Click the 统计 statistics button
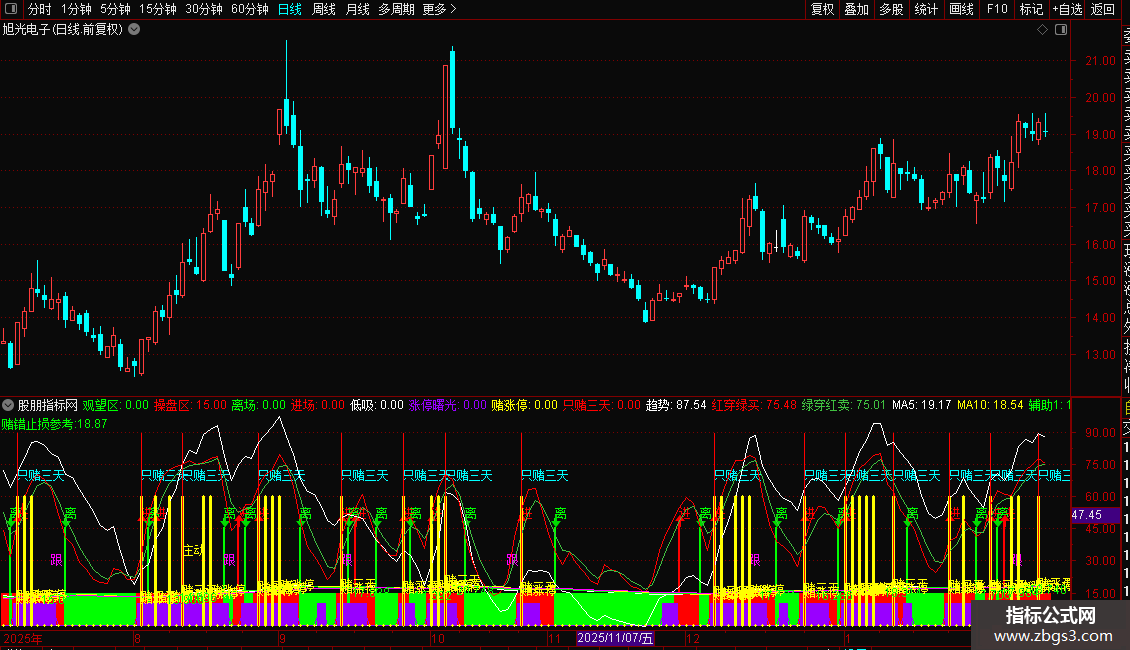Image resolution: width=1130 pixels, height=650 pixels. tap(926, 9)
